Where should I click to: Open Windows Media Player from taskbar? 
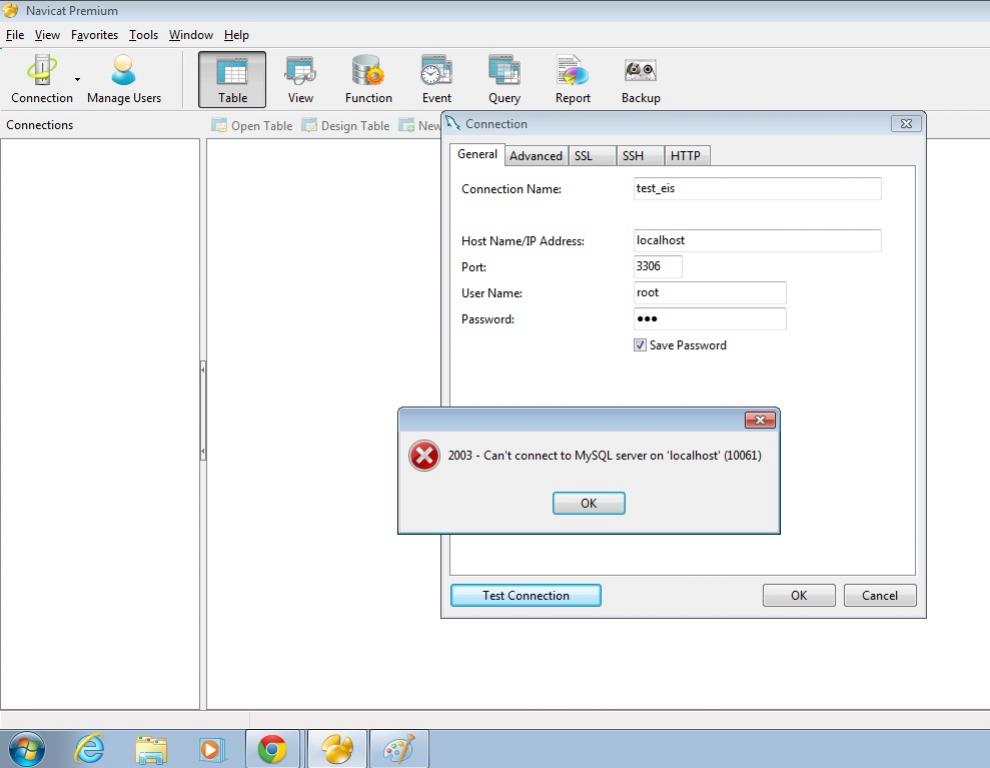coord(212,750)
